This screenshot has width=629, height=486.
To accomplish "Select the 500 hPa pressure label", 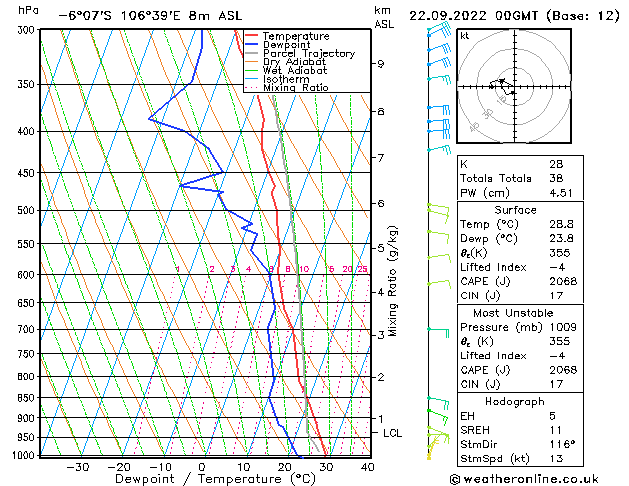I will tap(28, 211).
